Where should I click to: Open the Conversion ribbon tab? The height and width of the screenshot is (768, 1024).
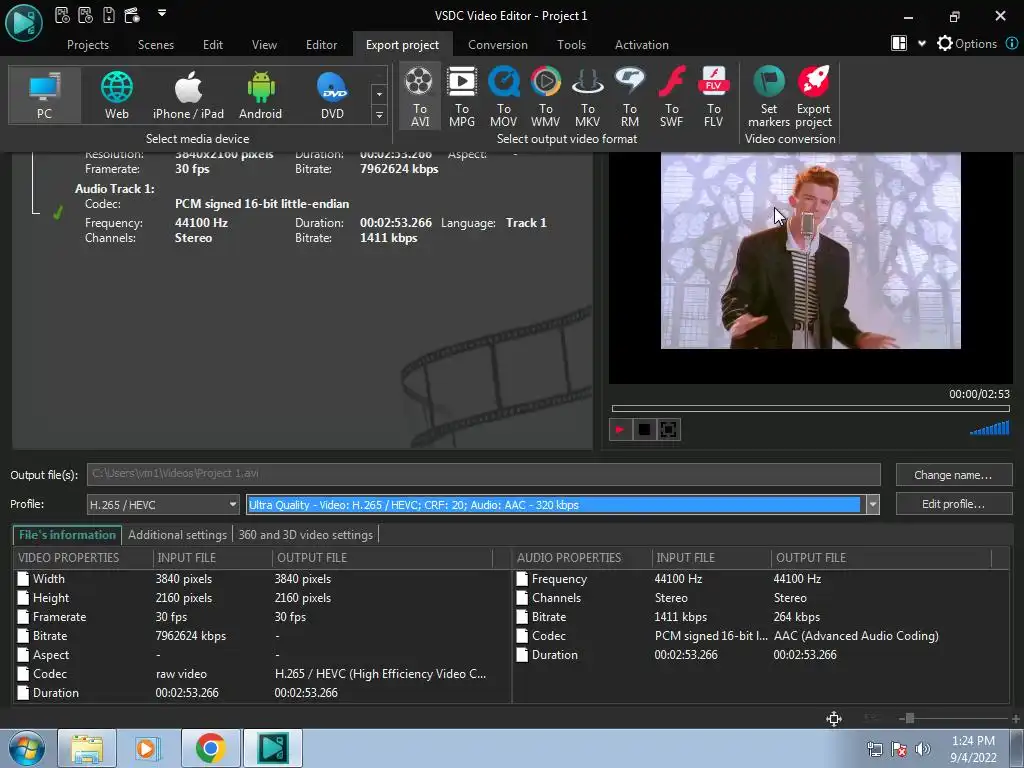tap(498, 44)
